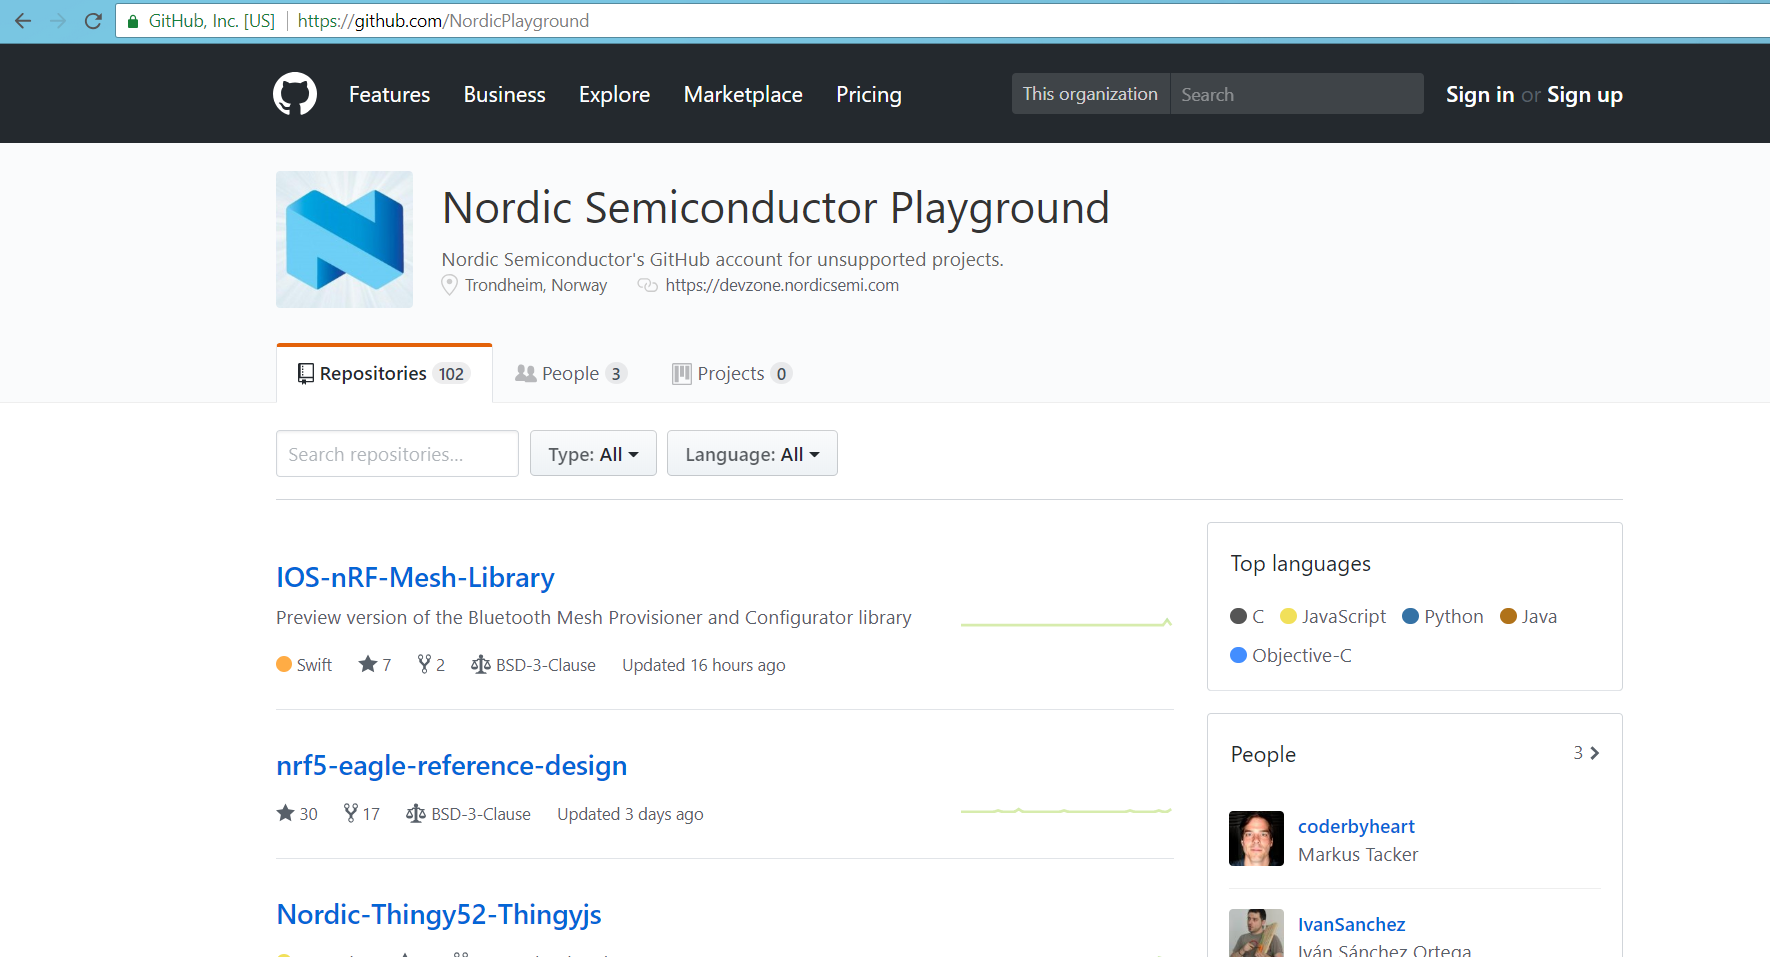Click the People heading in sidebar
The image size is (1770, 957).
click(x=1263, y=754)
